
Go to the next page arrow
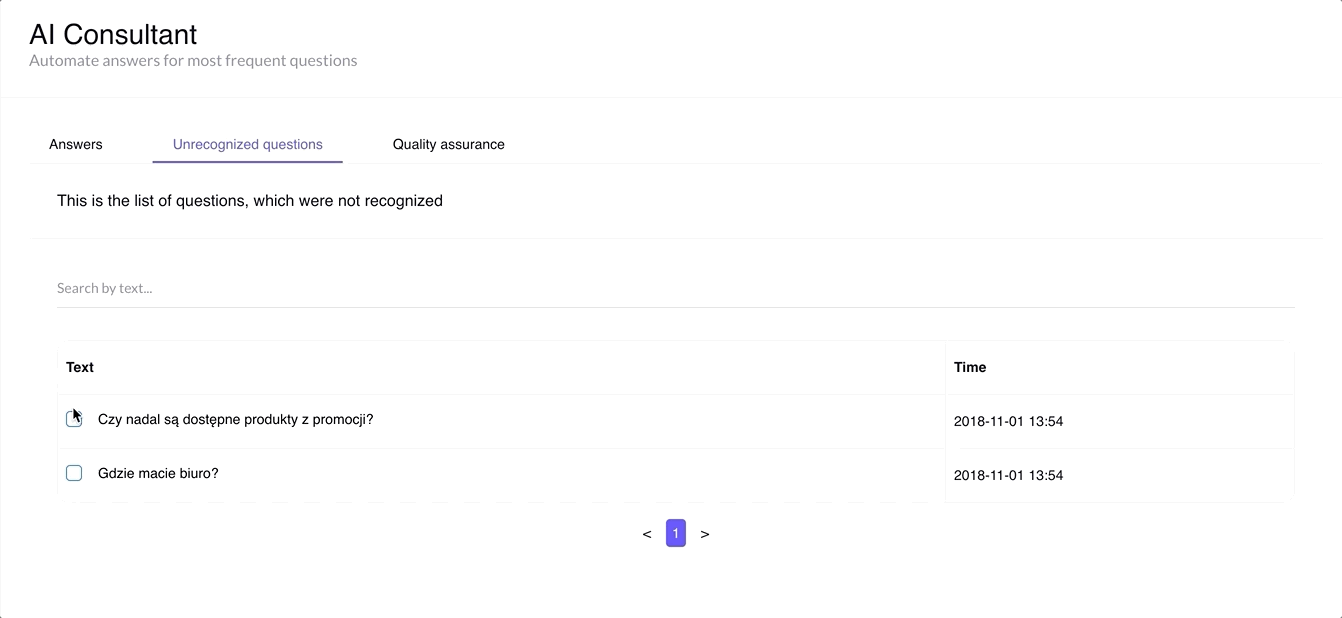(705, 534)
